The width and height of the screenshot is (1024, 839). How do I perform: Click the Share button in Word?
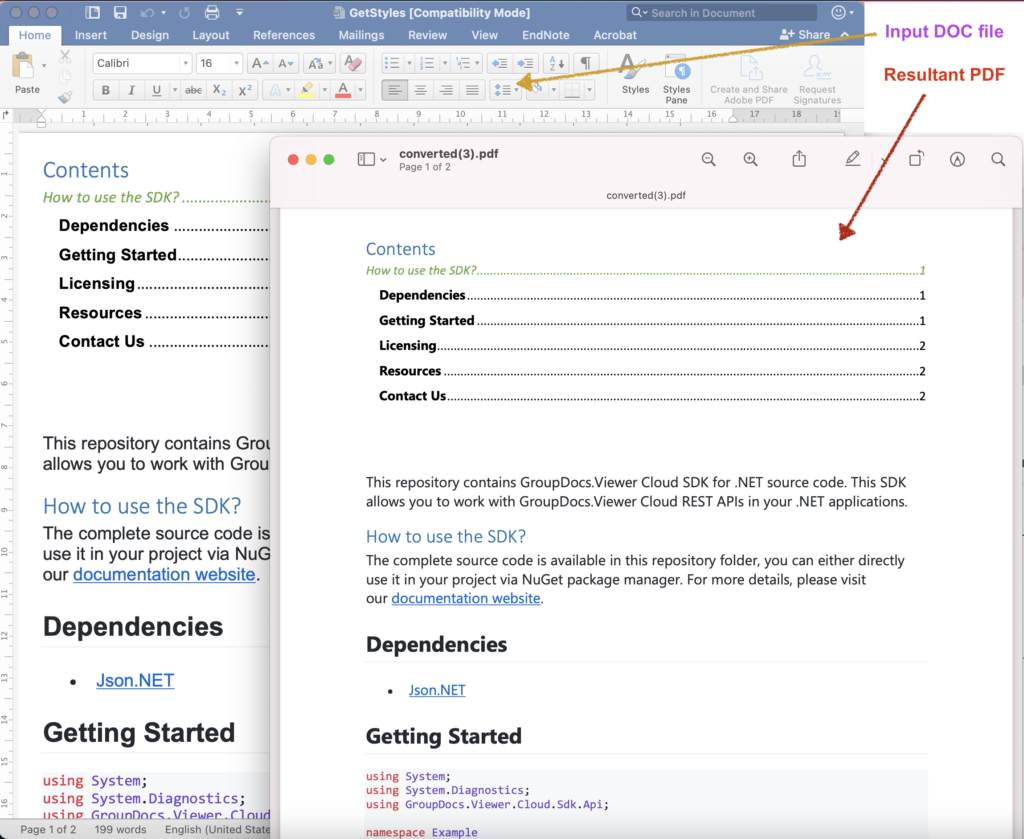tap(805, 35)
